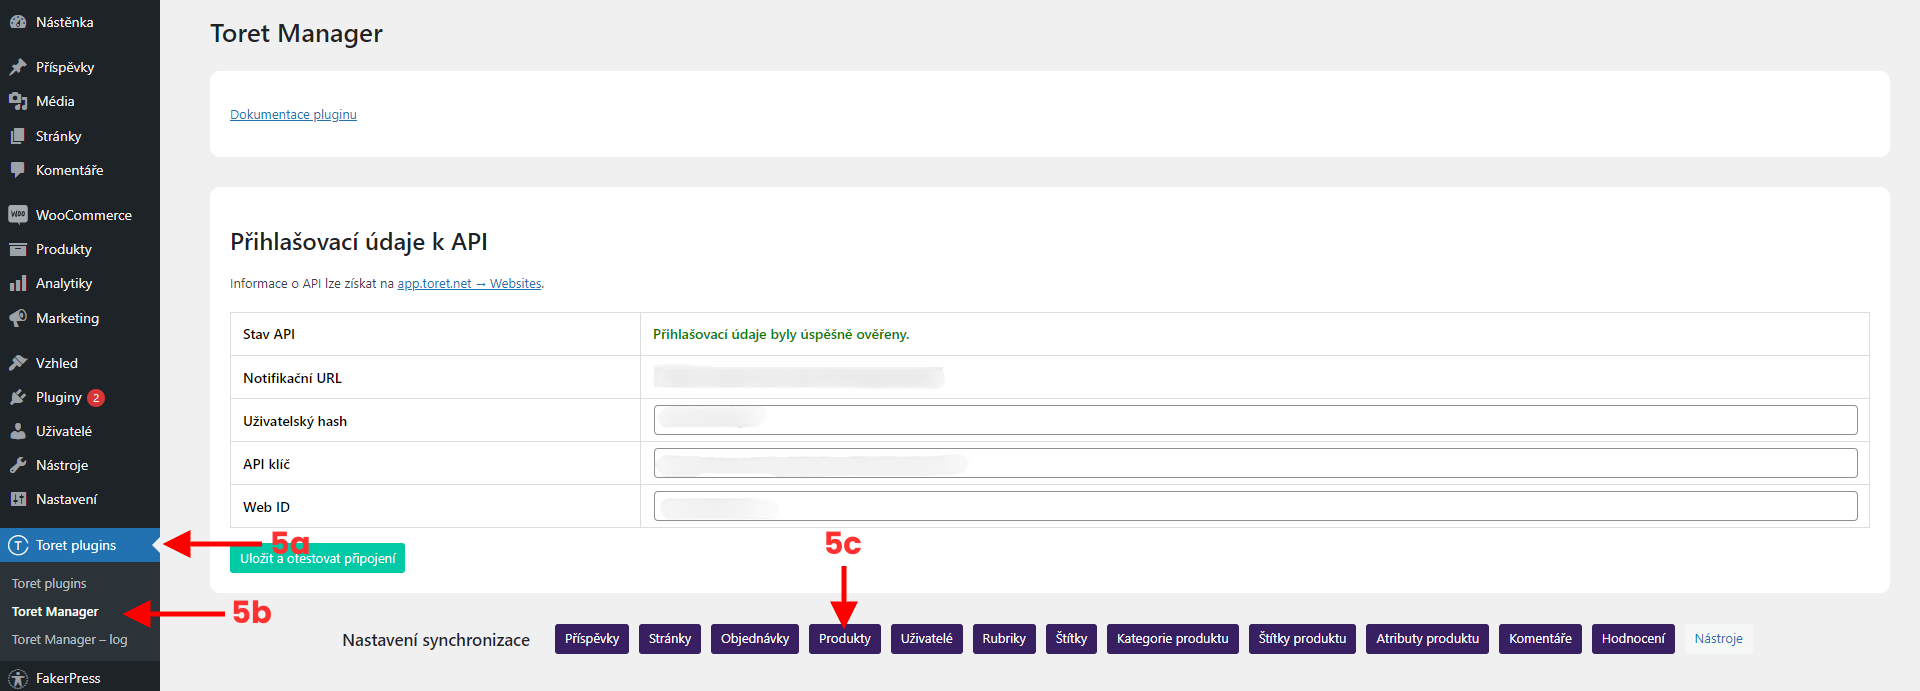The image size is (1920, 691).
Task: Open Štítky produktu synchronization tab
Action: coord(1302,639)
